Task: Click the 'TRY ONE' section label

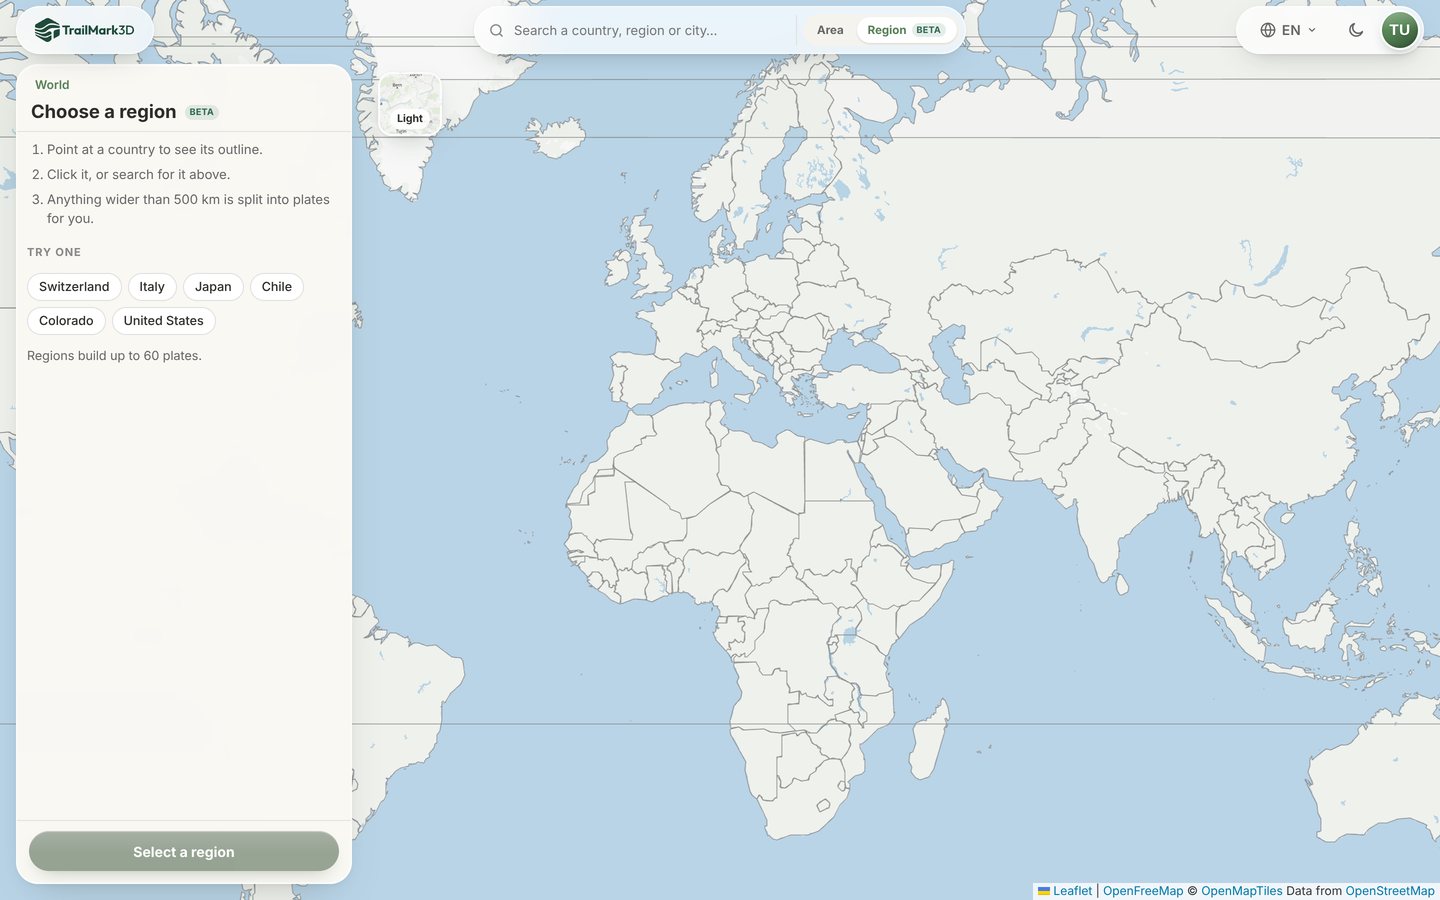Action: coord(54,253)
